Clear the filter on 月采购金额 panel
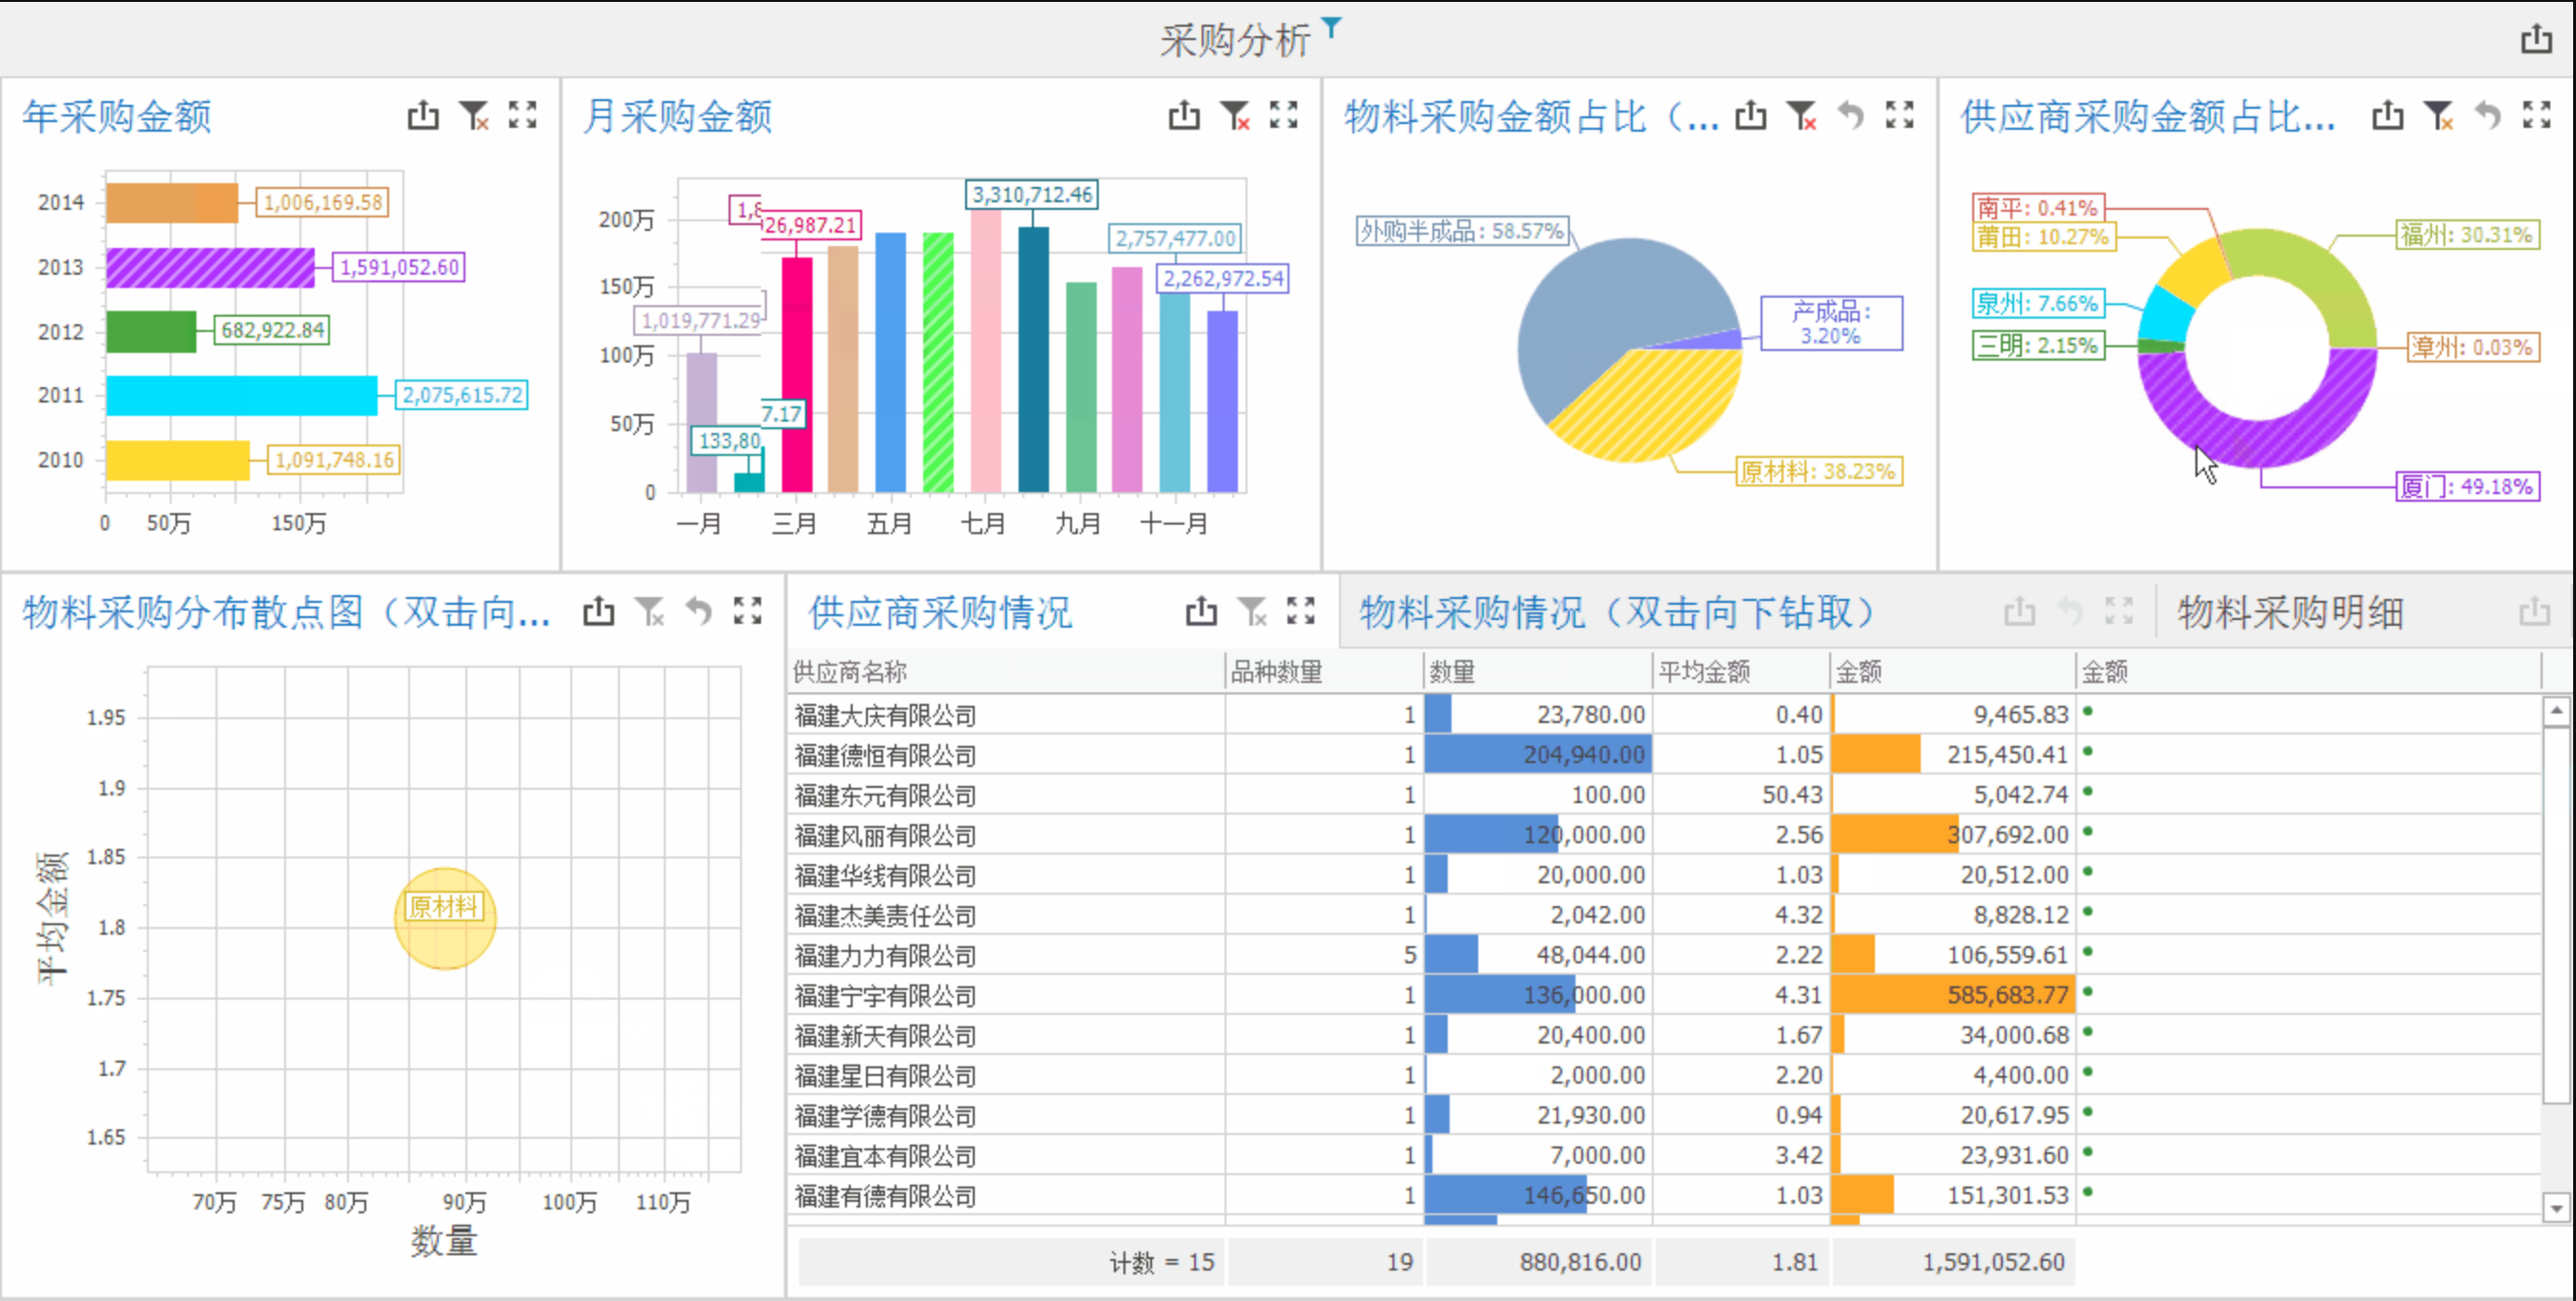 point(1235,116)
